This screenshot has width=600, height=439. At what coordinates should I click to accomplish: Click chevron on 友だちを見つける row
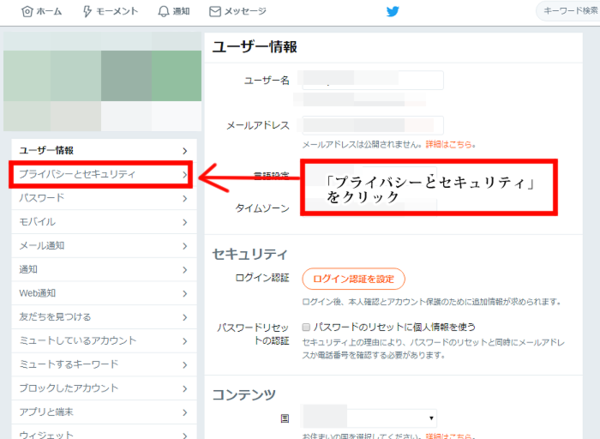point(185,317)
